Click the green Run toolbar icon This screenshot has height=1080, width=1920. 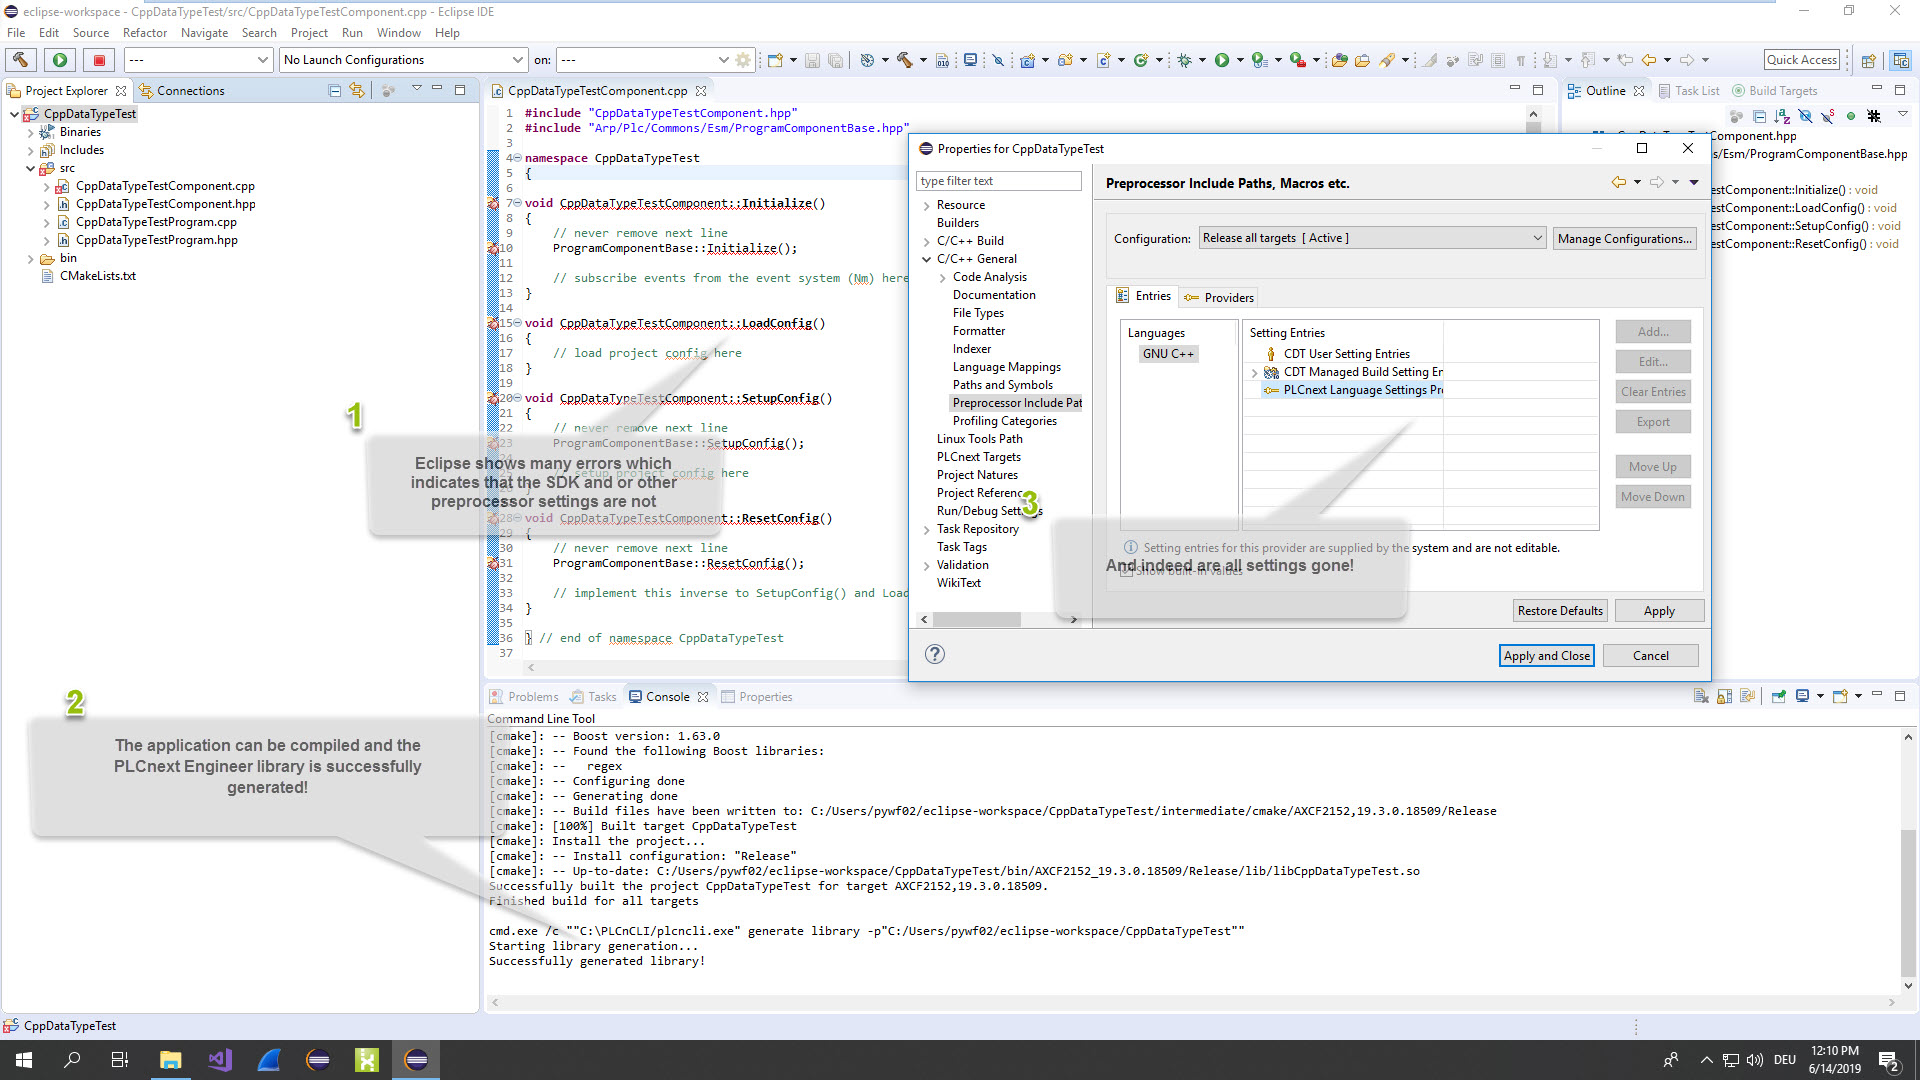[x=1221, y=60]
